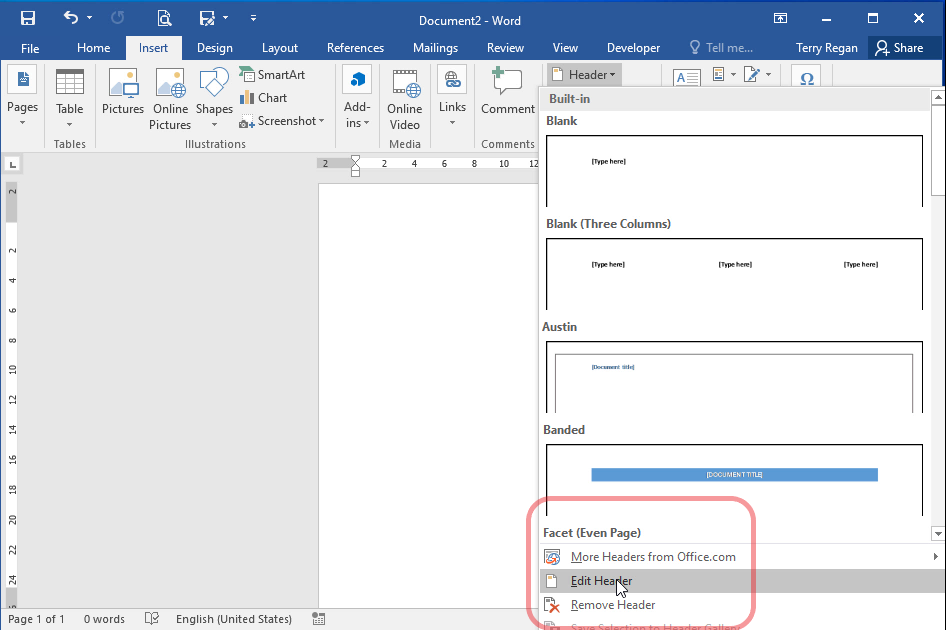Open the Add-ins menu
The height and width of the screenshot is (630, 946).
point(357,97)
